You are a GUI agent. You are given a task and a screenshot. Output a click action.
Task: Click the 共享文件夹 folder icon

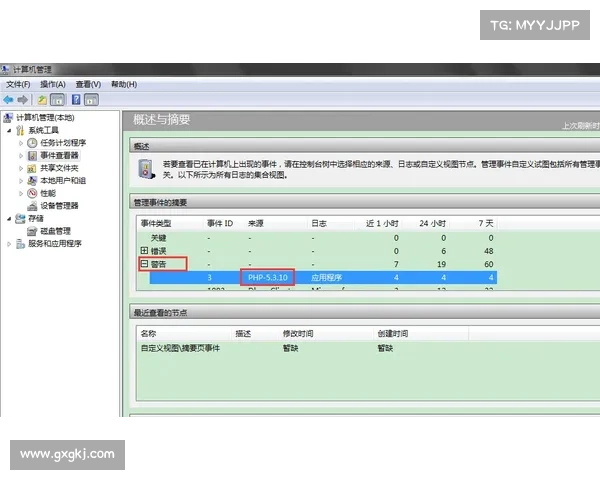[x=32, y=168]
